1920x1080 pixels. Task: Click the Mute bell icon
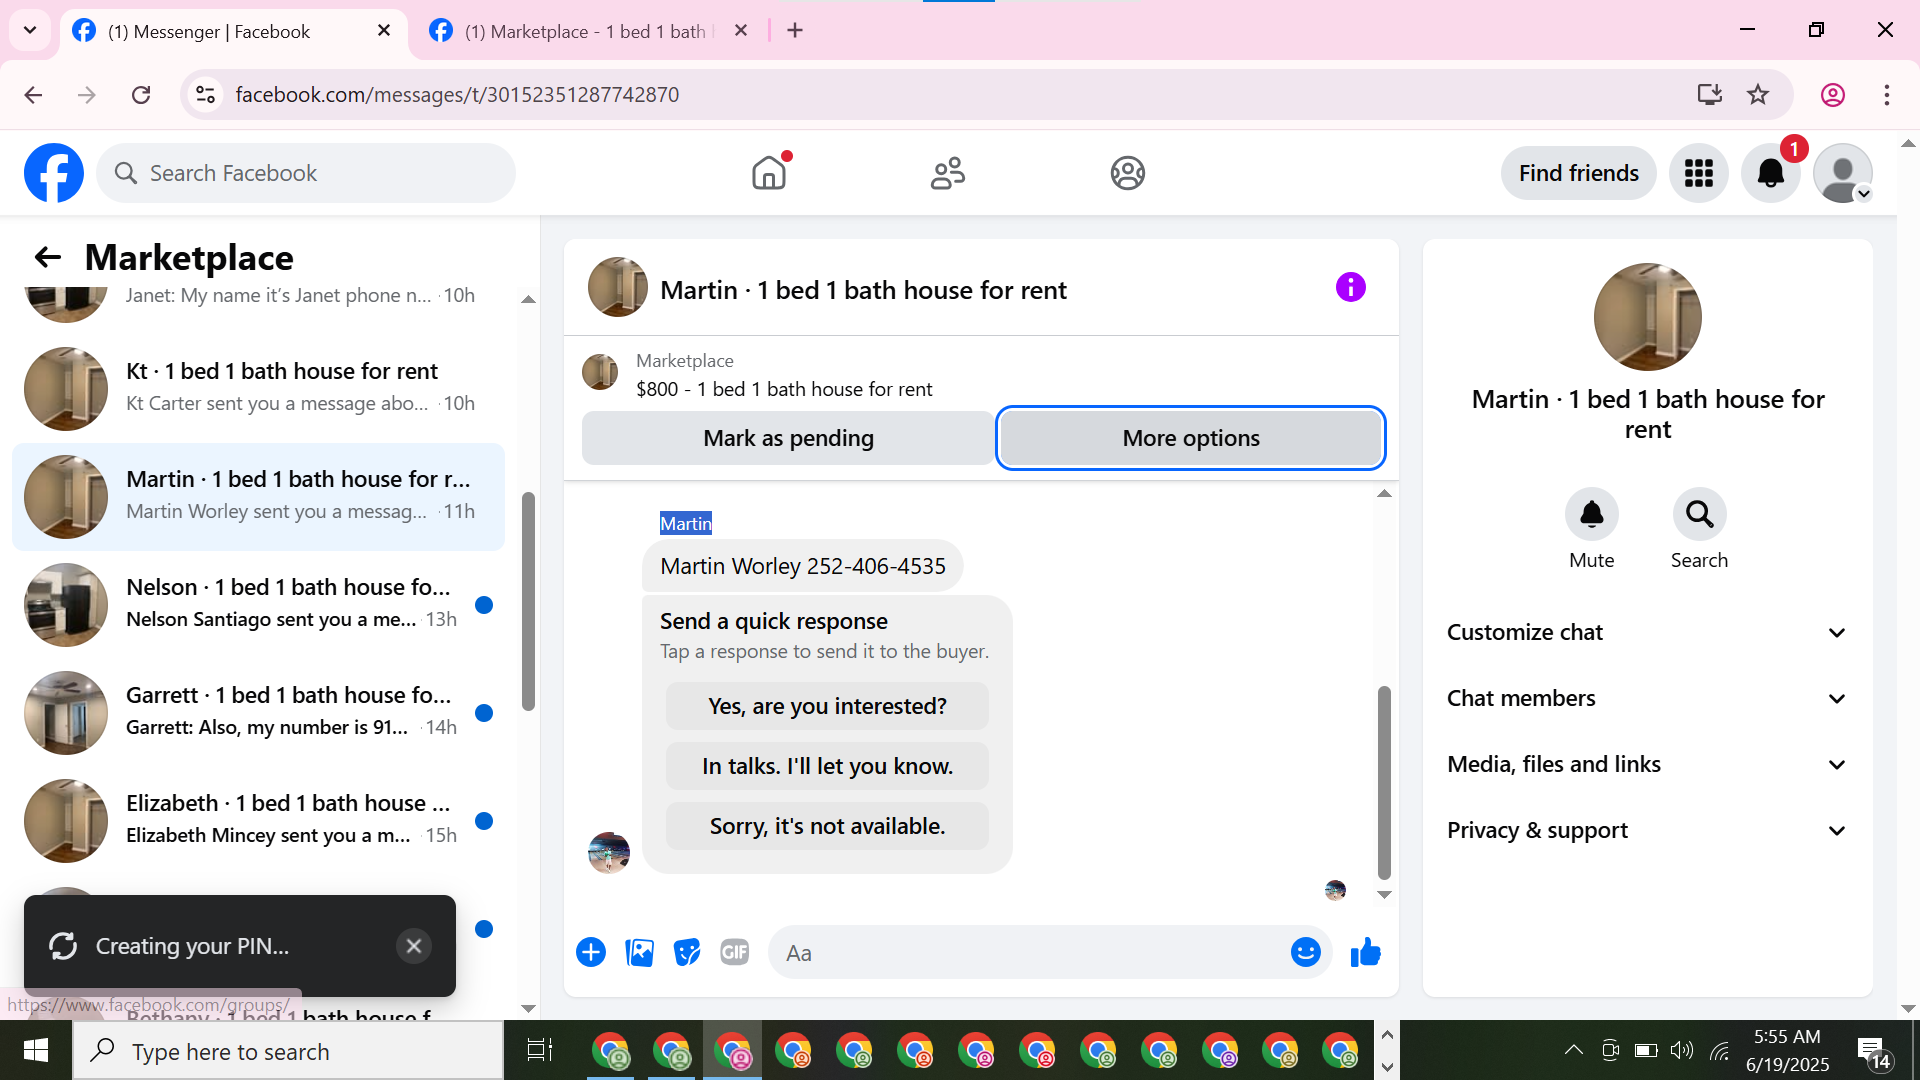[x=1591, y=514]
